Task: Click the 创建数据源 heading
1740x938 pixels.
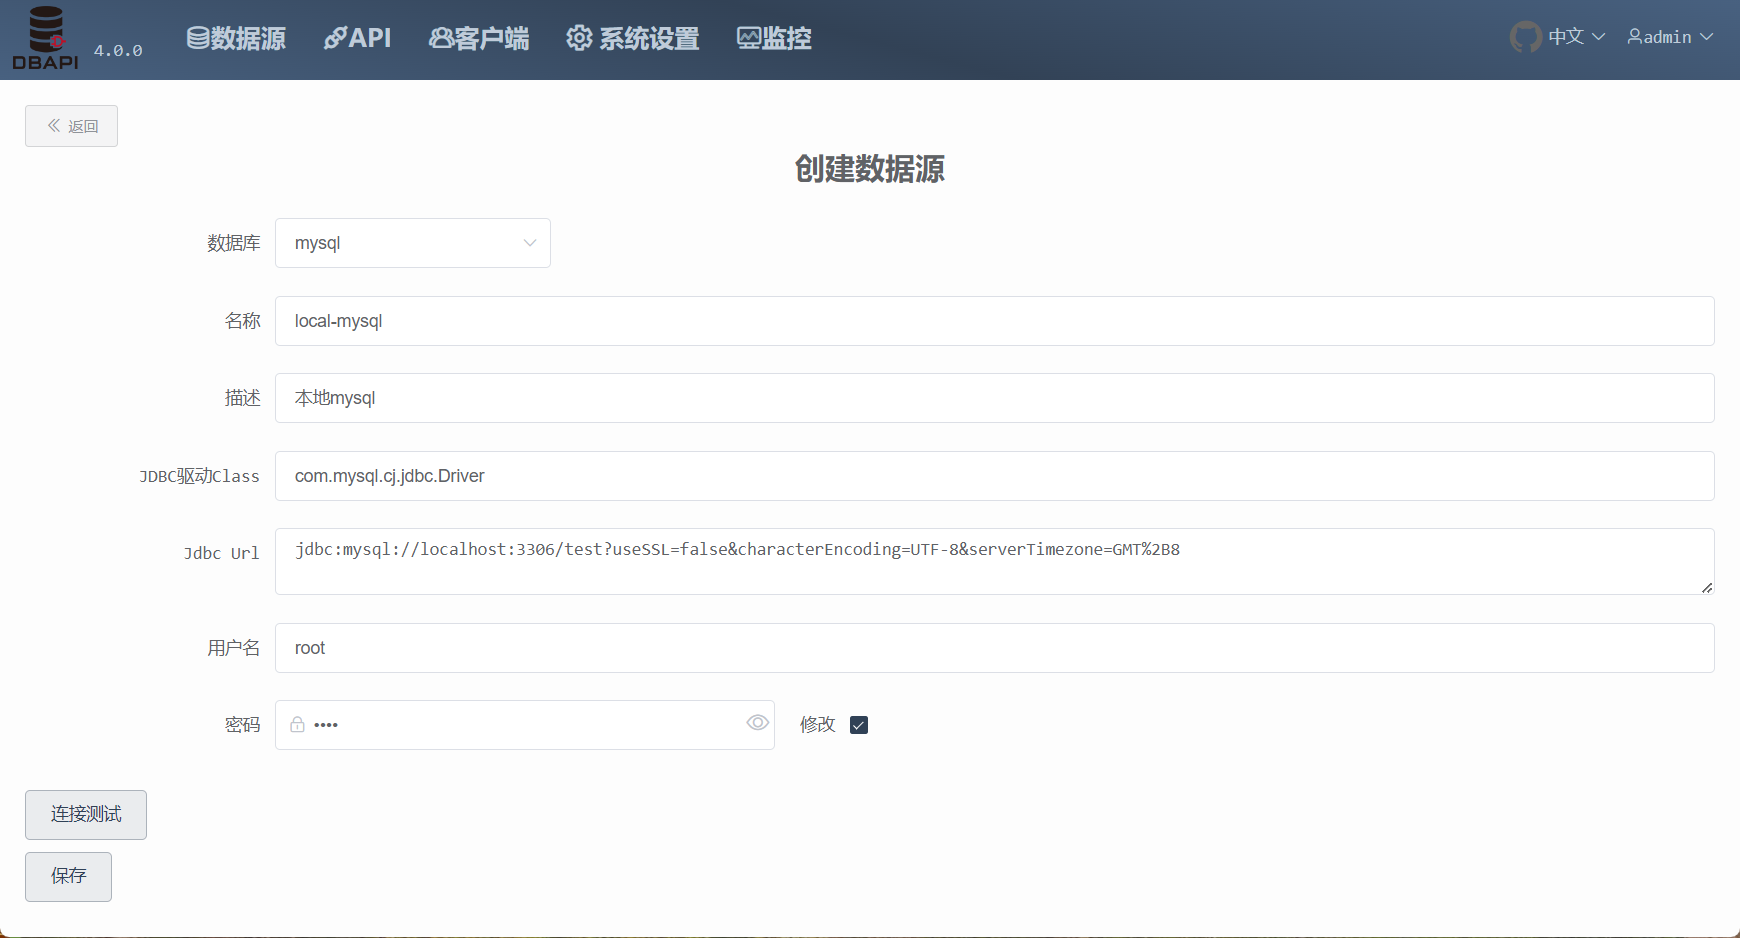Action: click(x=870, y=169)
